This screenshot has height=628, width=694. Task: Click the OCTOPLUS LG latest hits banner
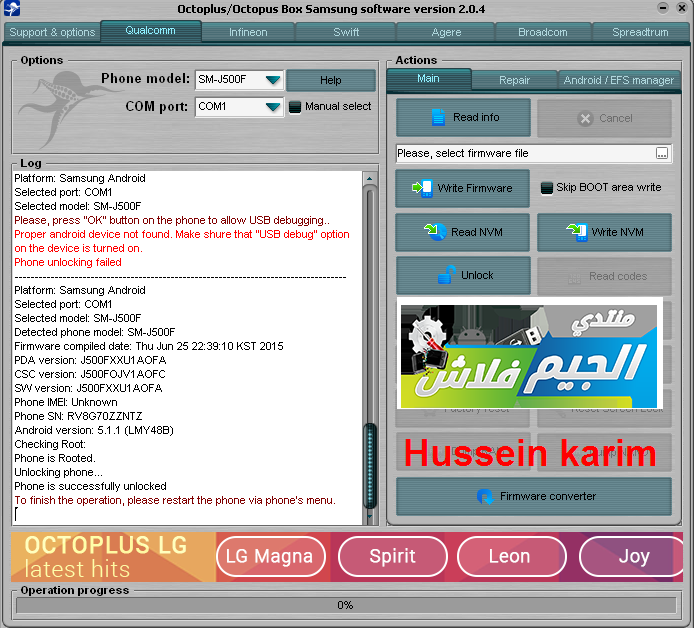coord(113,557)
